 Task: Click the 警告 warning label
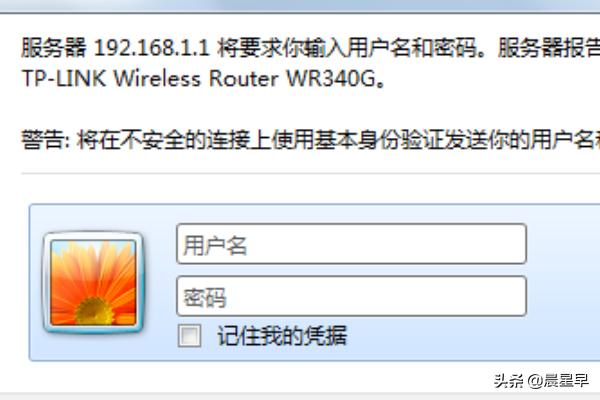43,139
